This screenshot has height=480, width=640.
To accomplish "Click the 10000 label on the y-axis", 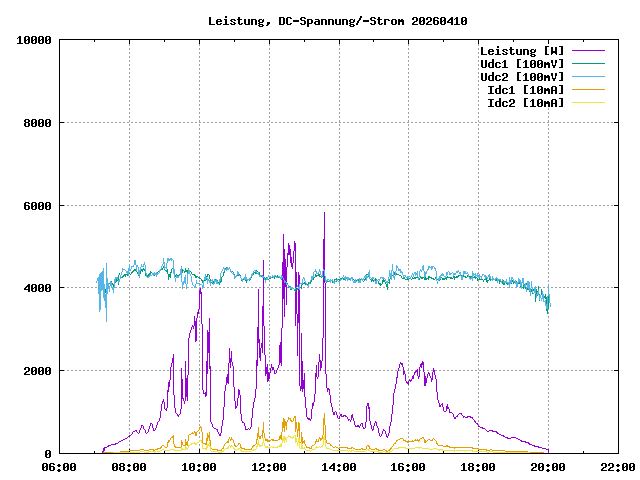I will 34,40.
